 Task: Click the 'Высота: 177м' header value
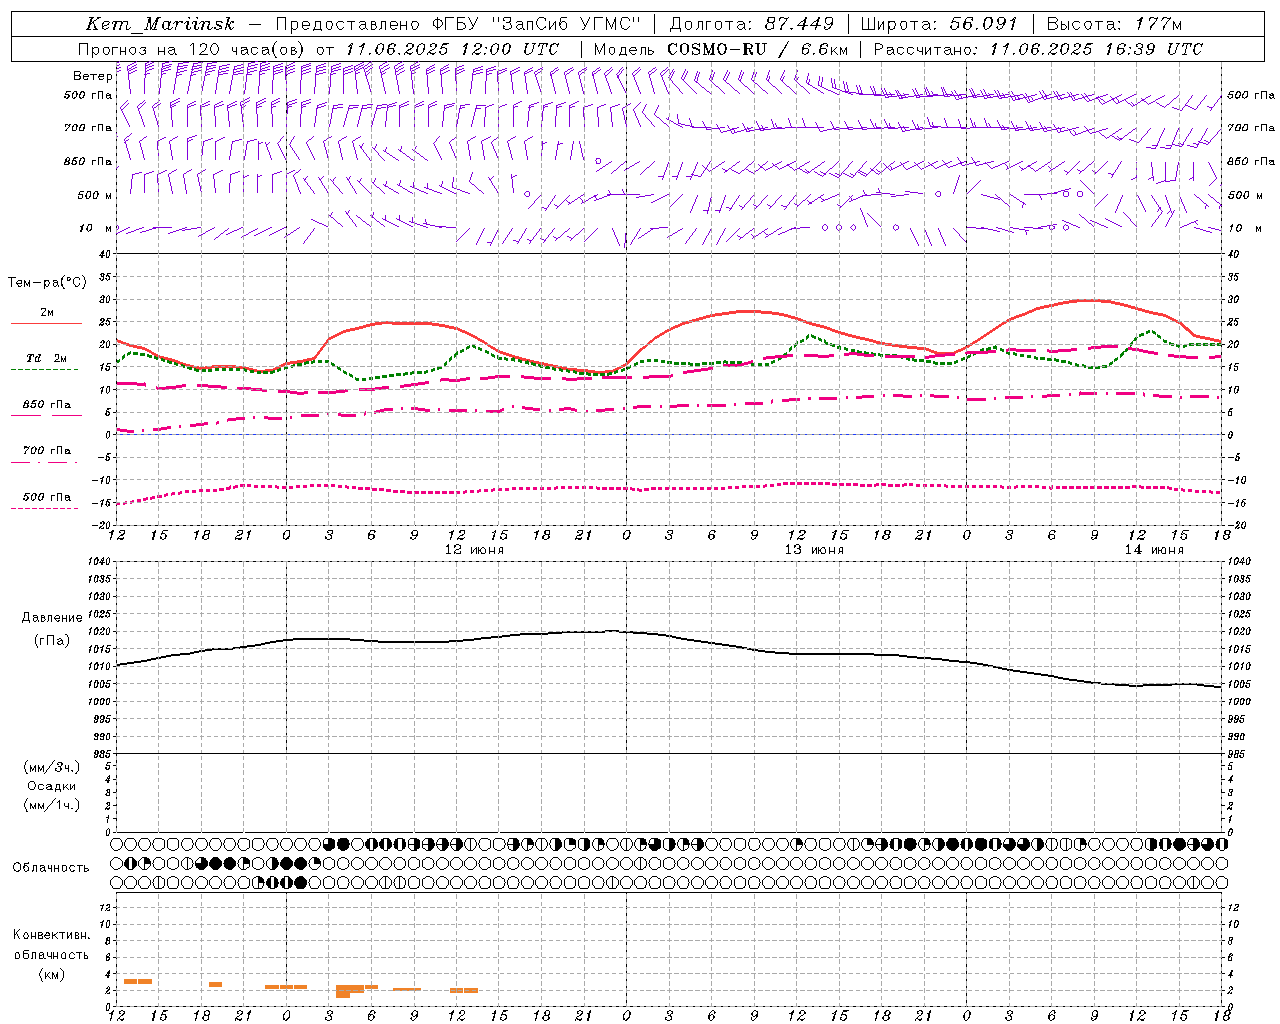(x=1114, y=24)
